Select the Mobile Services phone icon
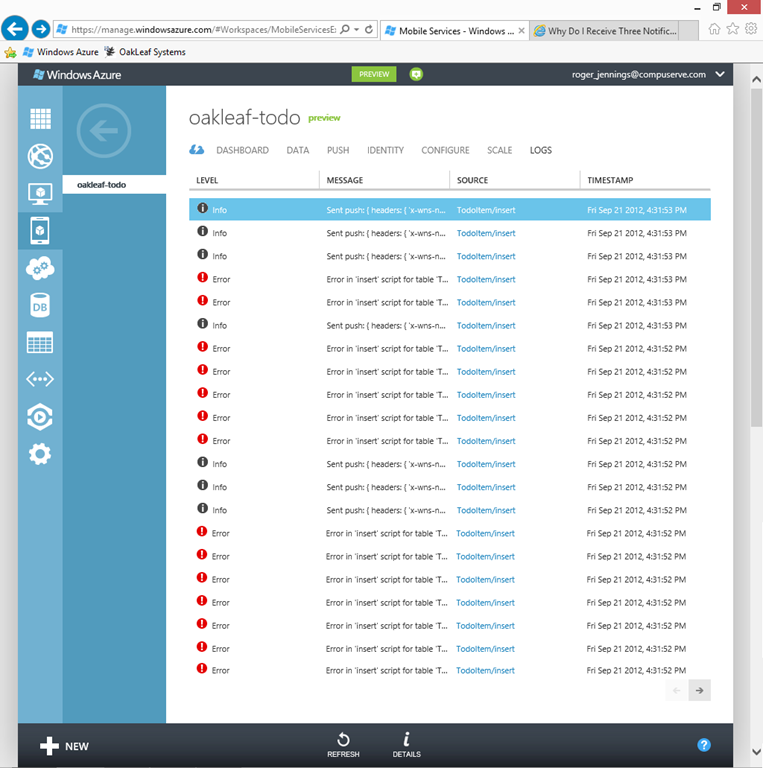 pos(40,231)
